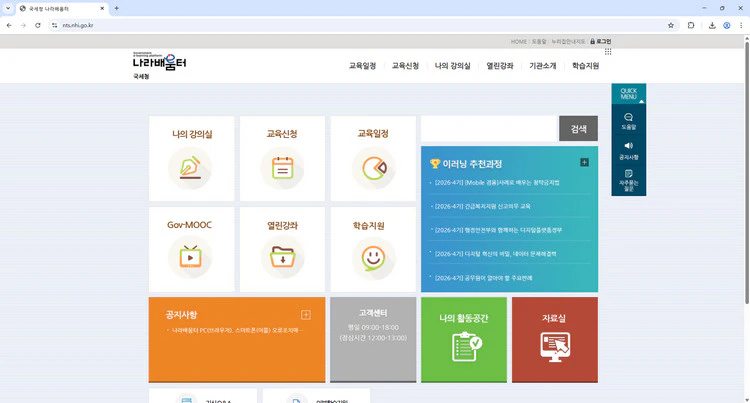This screenshot has height=403, width=750.
Task: Open the grid sitemap icon below 로그인
Action: pyautogui.click(x=608, y=51)
